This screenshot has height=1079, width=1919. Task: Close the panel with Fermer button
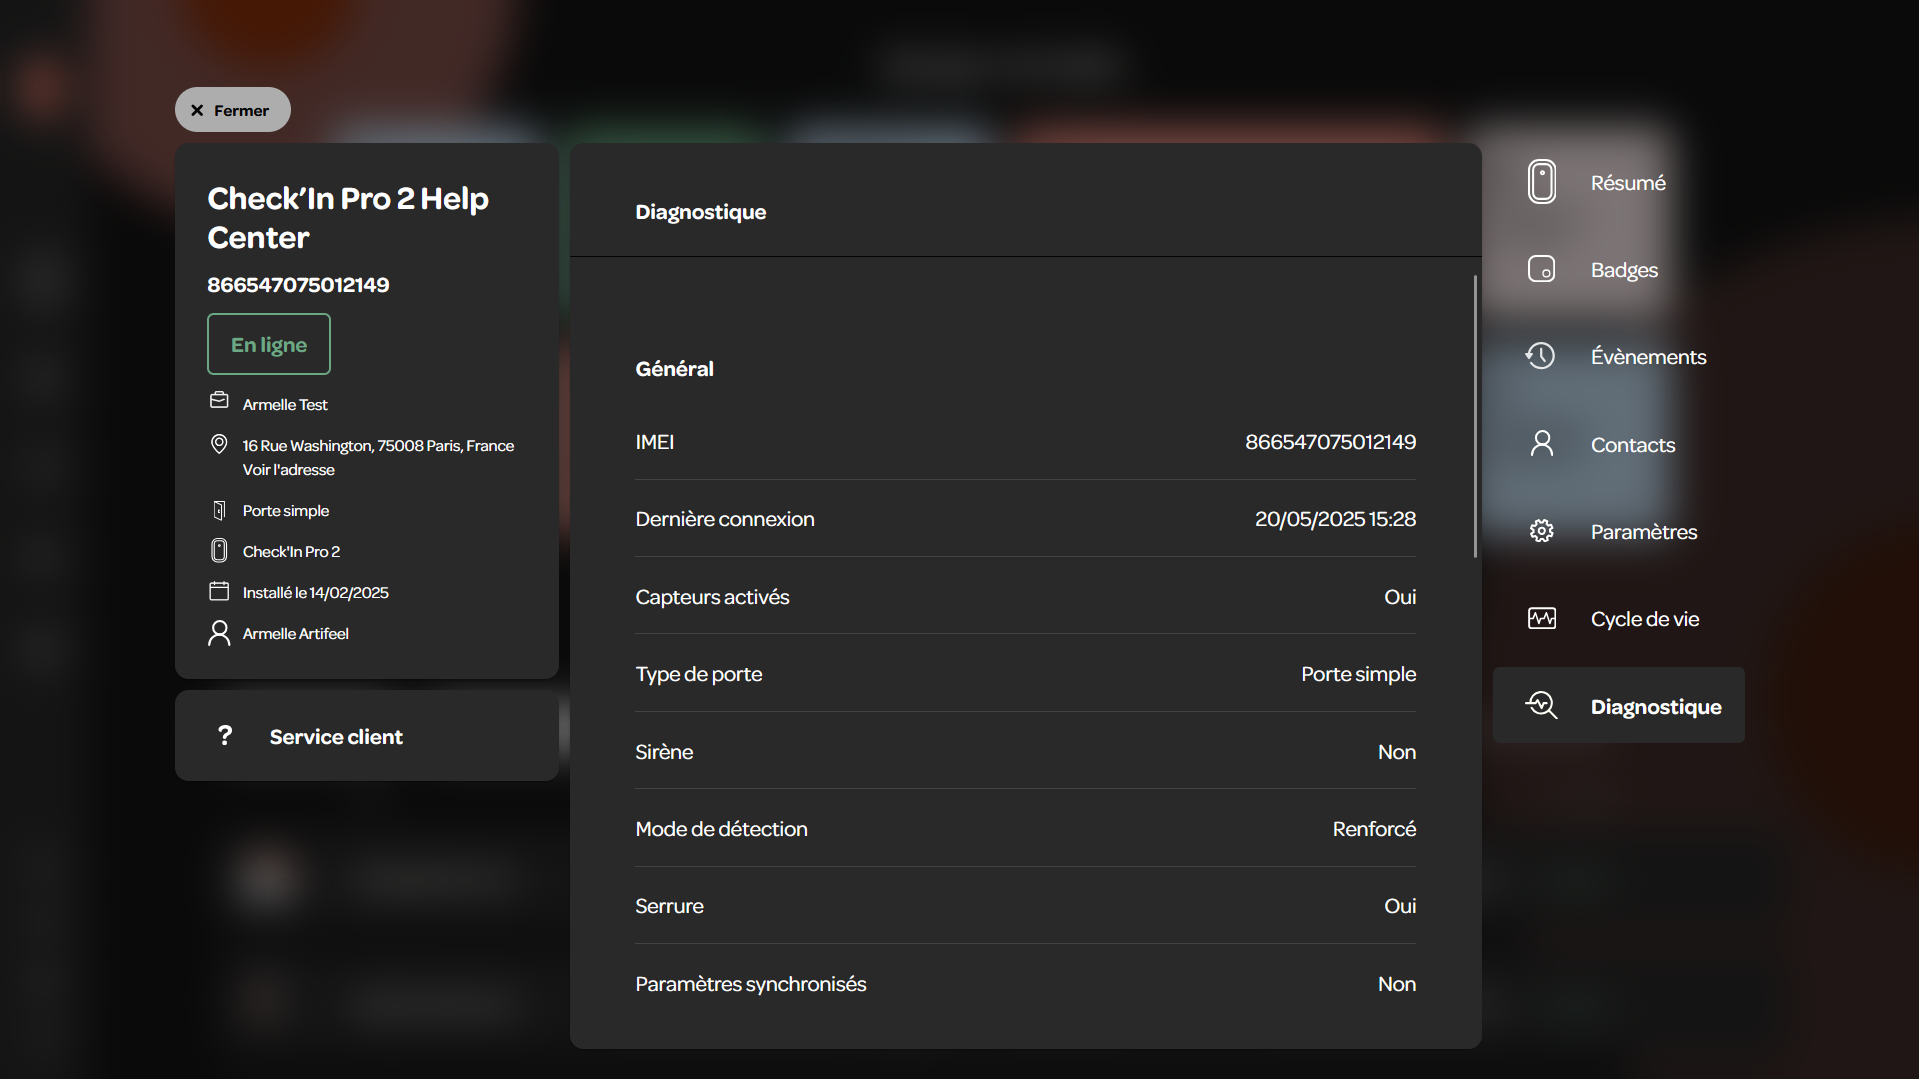click(x=232, y=110)
